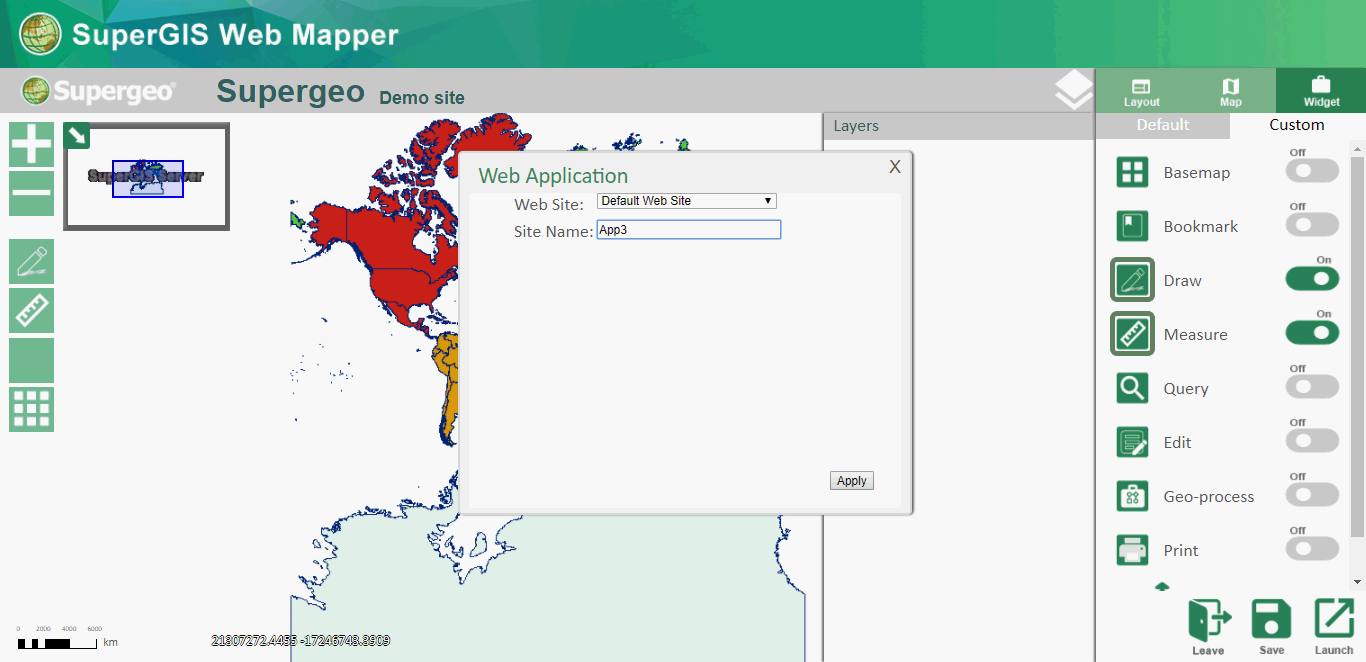Switch to the Widget tab
The image size is (1366, 662).
pyautogui.click(x=1321, y=91)
